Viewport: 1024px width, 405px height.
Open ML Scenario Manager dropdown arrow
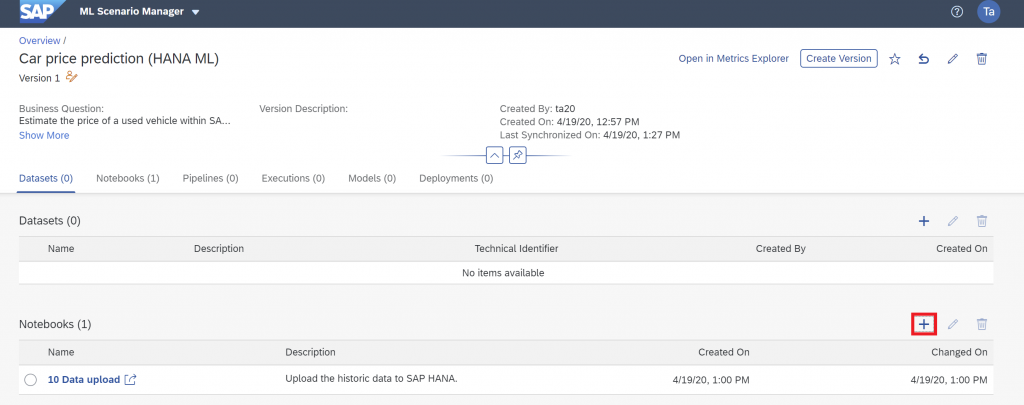tap(195, 12)
